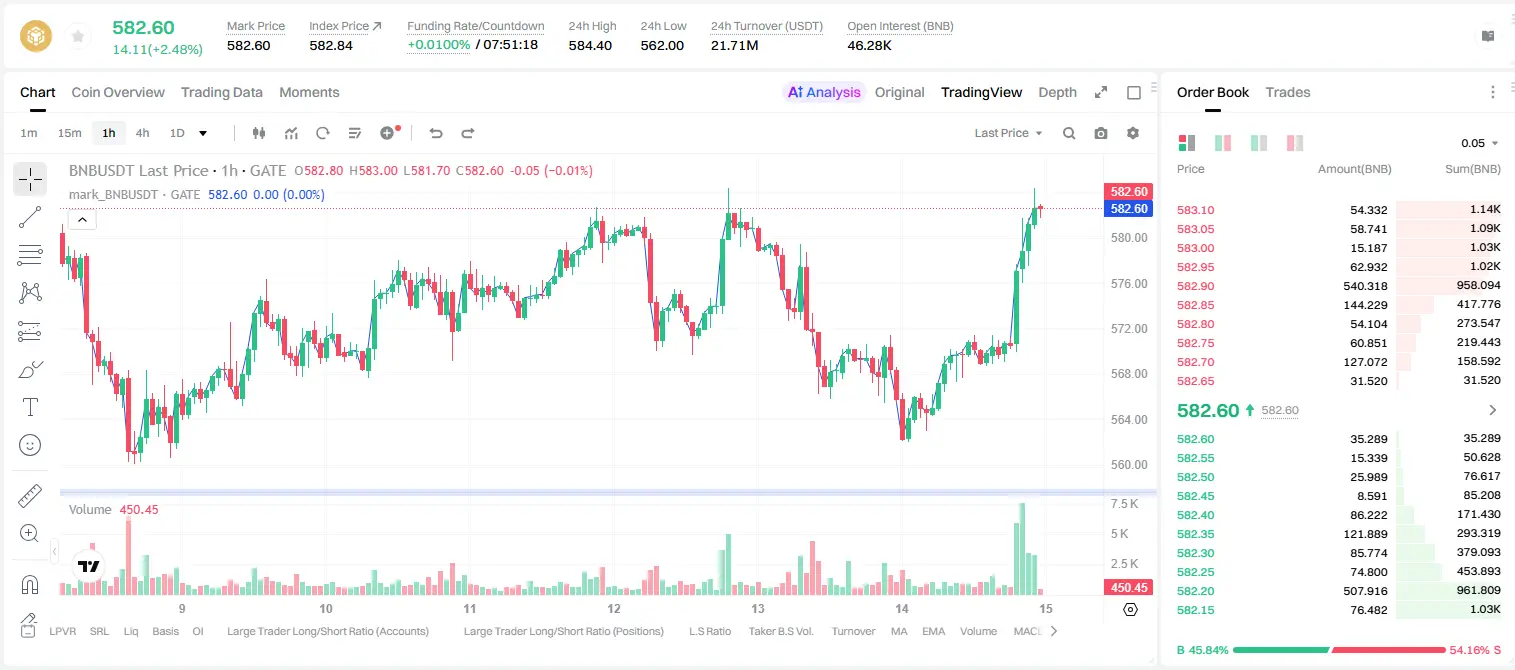The height and width of the screenshot is (670, 1515).
Task: Open the emoji sticker tool
Action: coord(30,445)
